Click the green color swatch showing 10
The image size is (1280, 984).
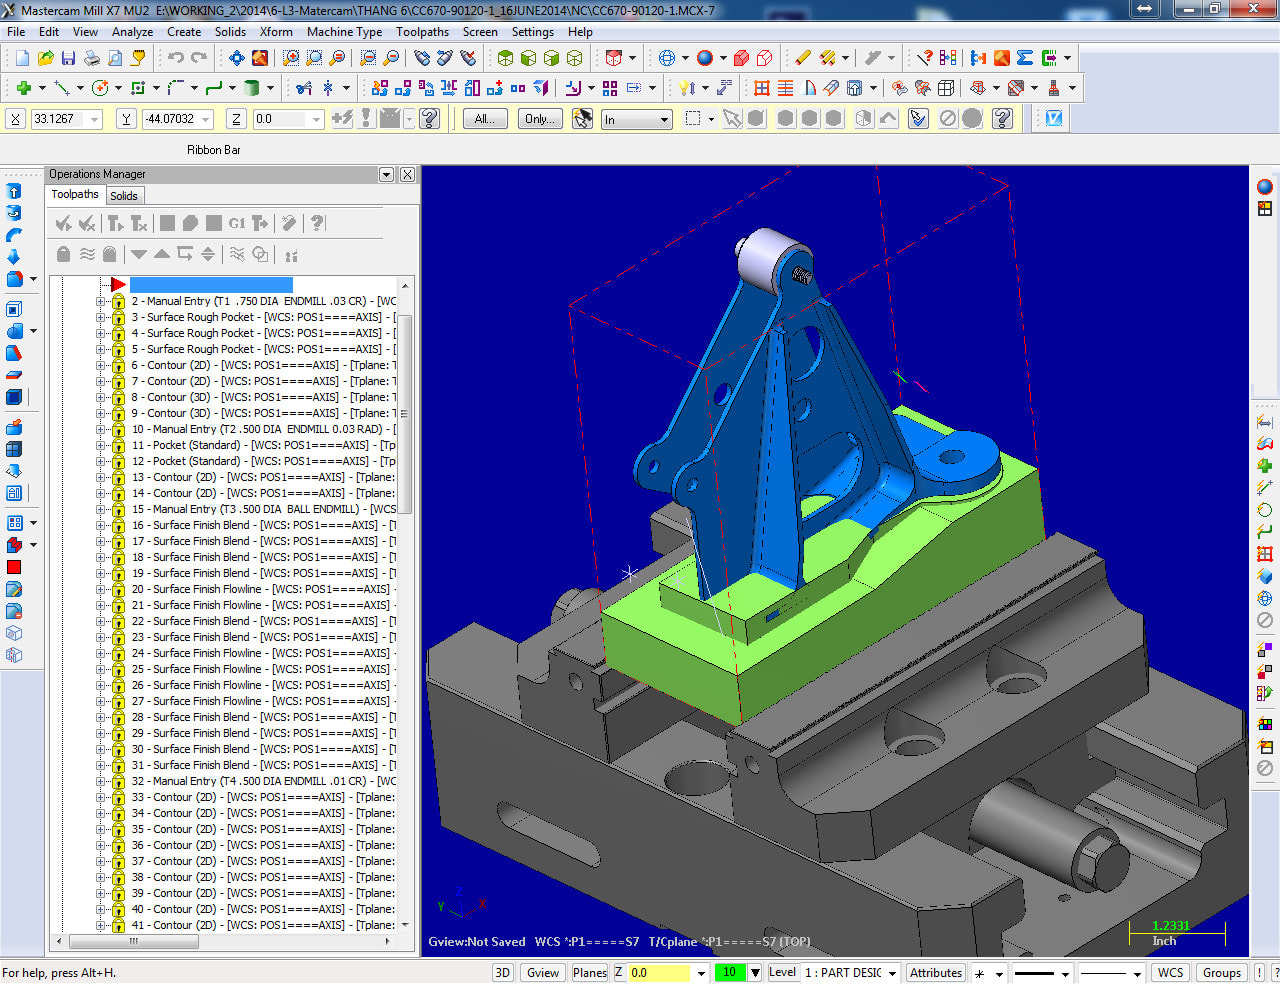point(730,972)
